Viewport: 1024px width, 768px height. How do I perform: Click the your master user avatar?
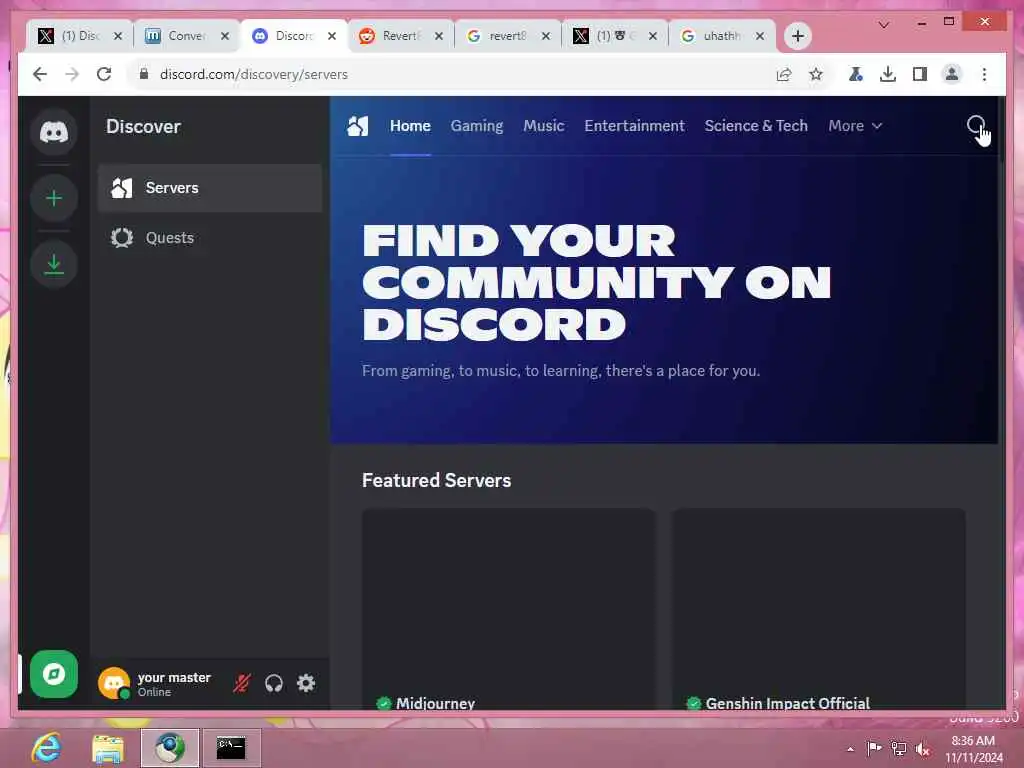click(114, 683)
